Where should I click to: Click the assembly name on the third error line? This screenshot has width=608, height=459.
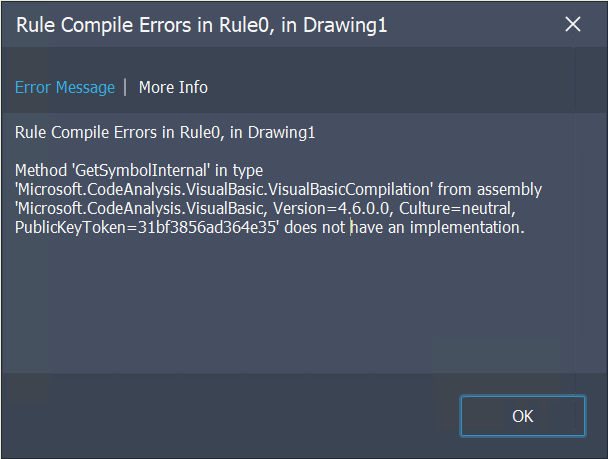[141, 209]
